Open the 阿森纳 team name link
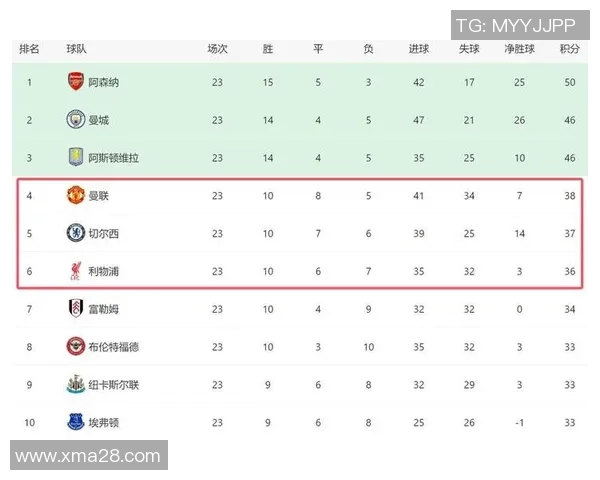The width and height of the screenshot is (600, 480). (x=103, y=82)
